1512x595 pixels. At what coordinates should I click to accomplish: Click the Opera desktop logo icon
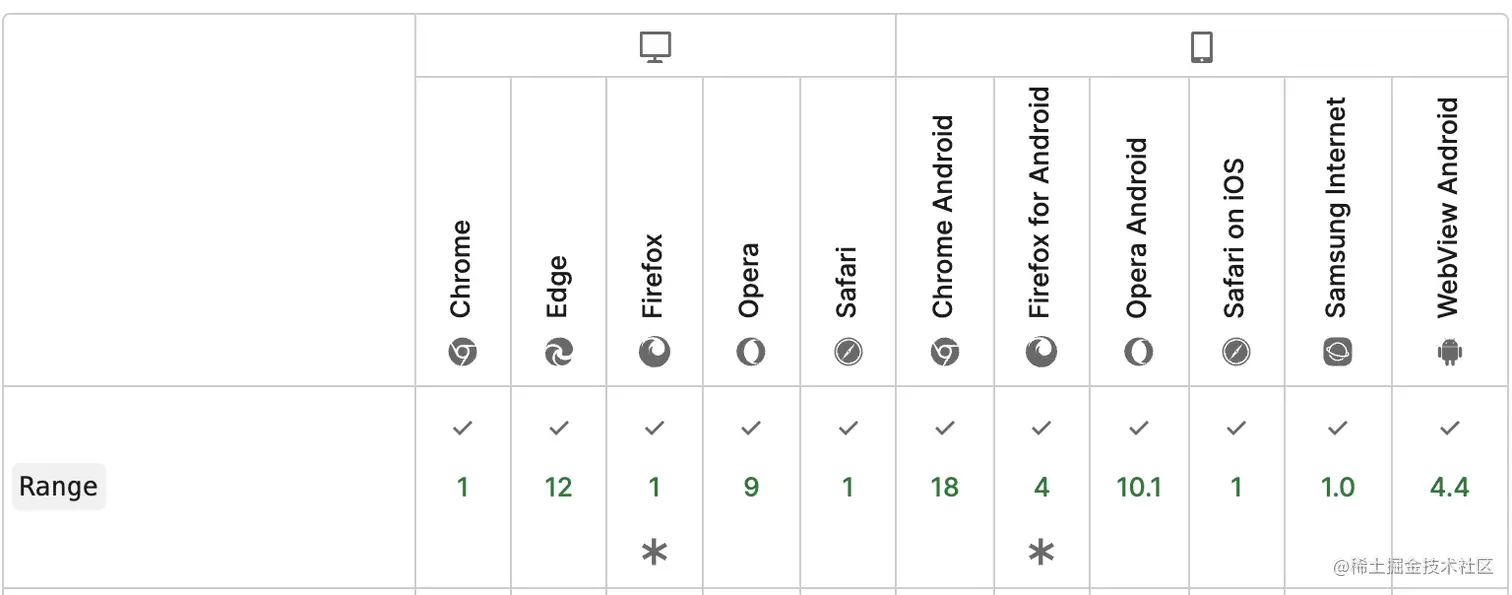coord(751,352)
